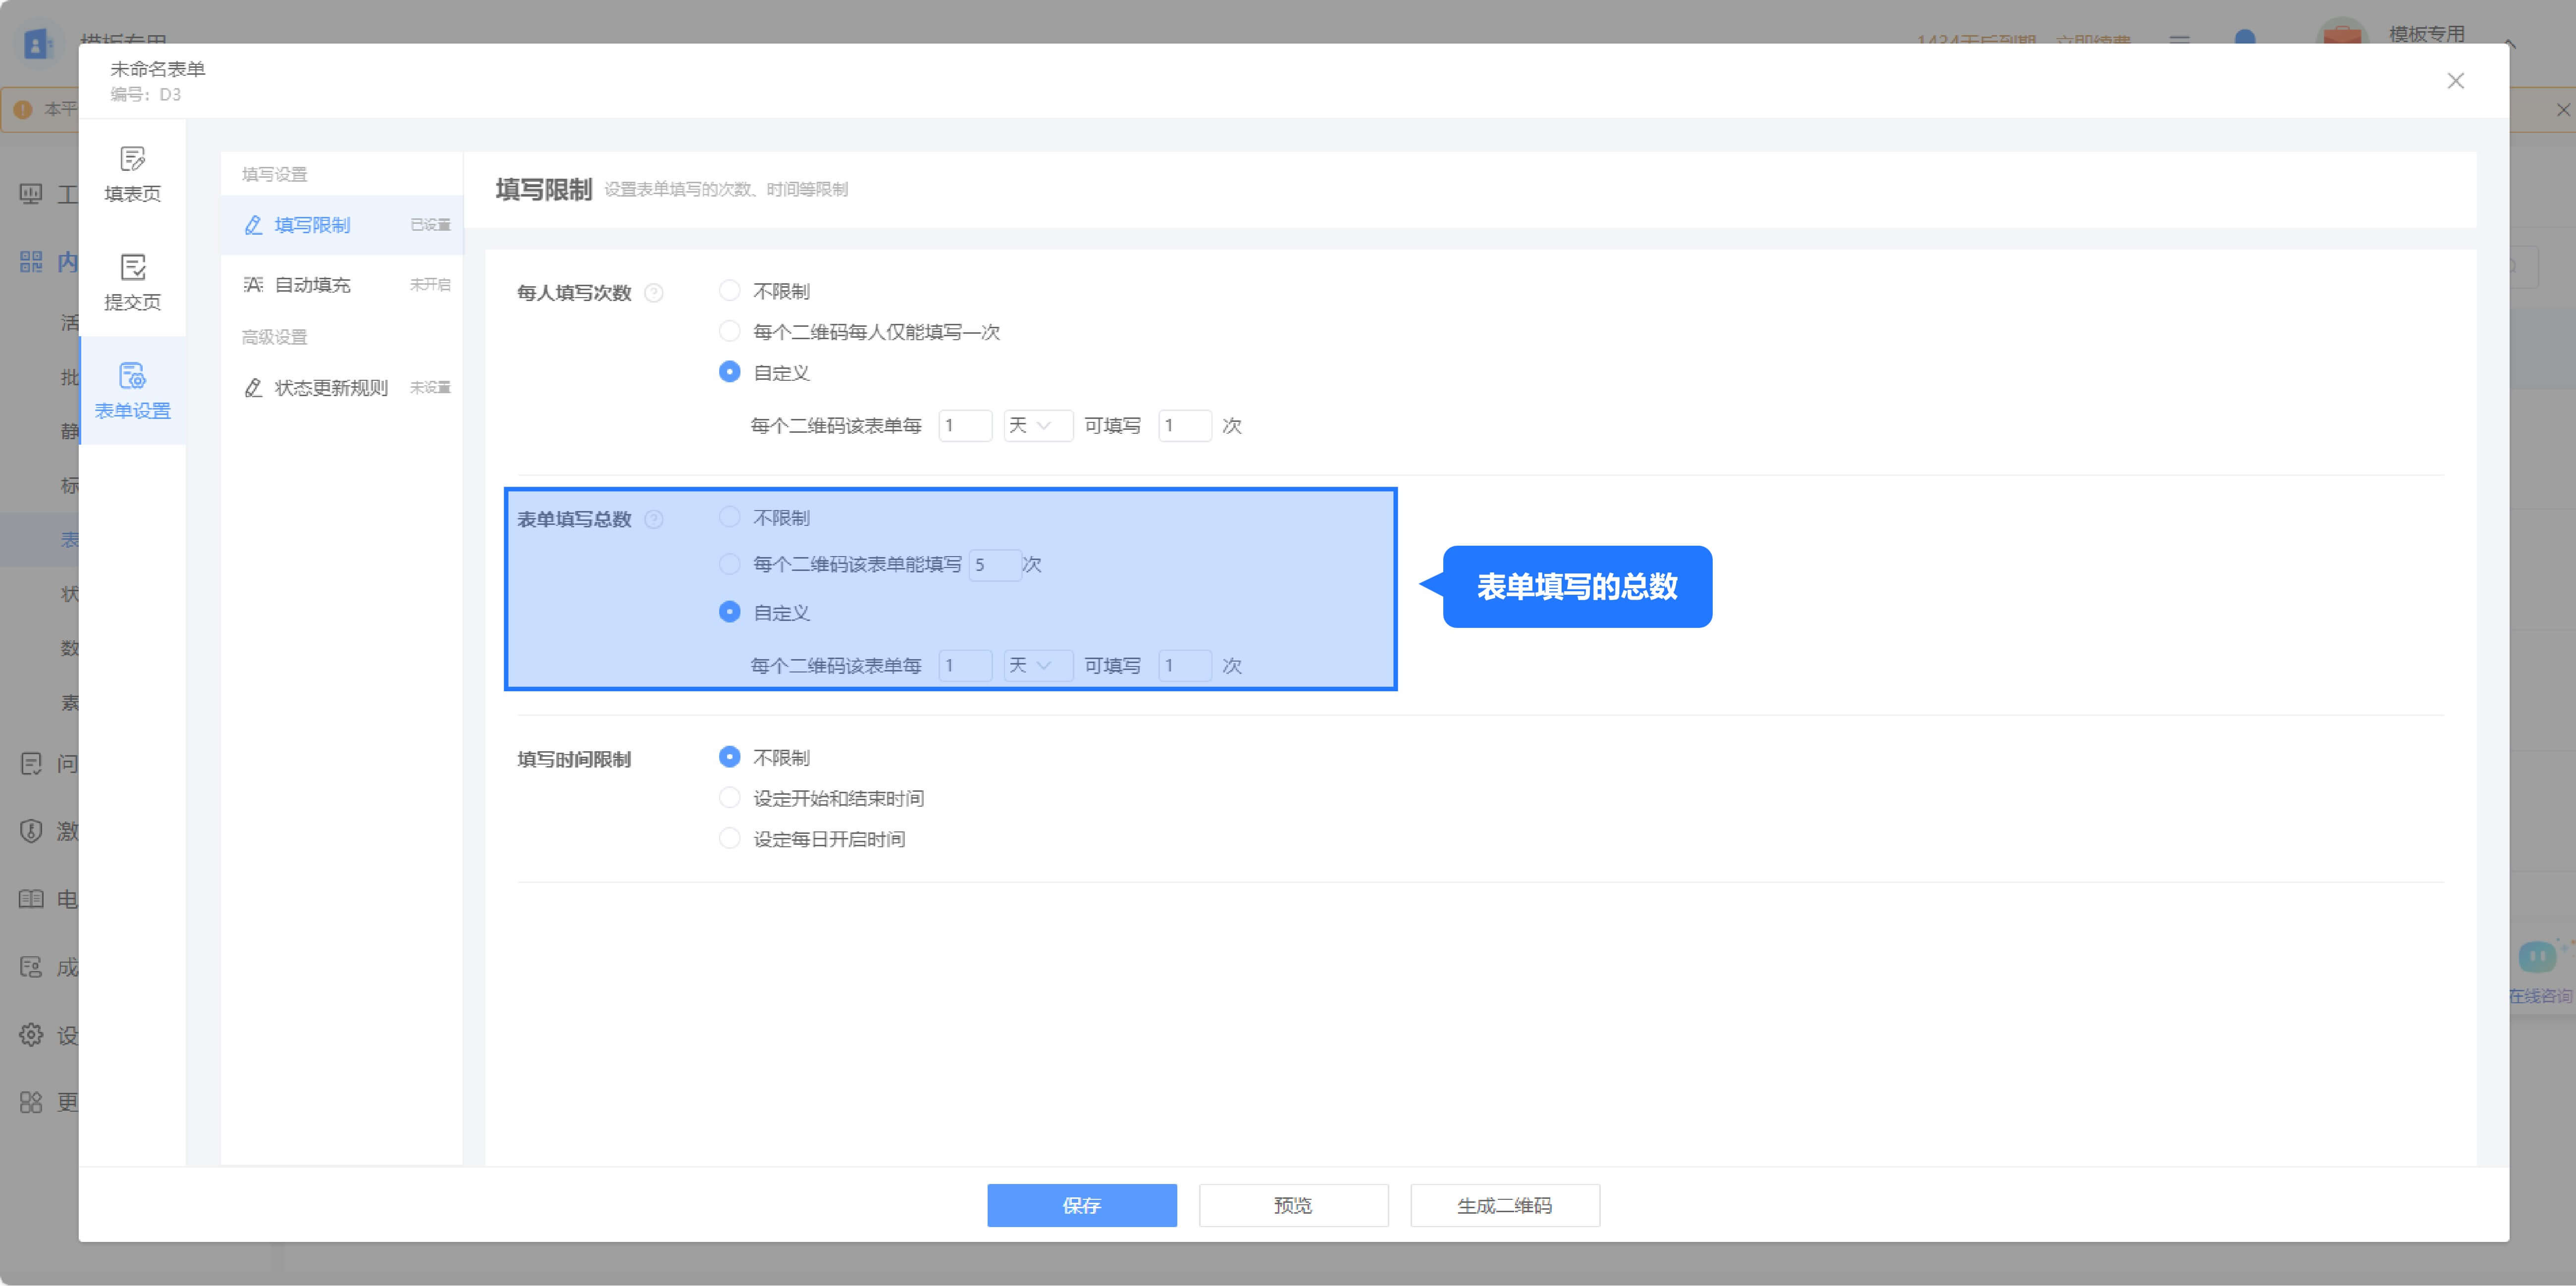Viewport: 2576px width, 1286px height.
Task: Expand 天 unit dropdown under 每人填写次数
Action: point(1037,426)
